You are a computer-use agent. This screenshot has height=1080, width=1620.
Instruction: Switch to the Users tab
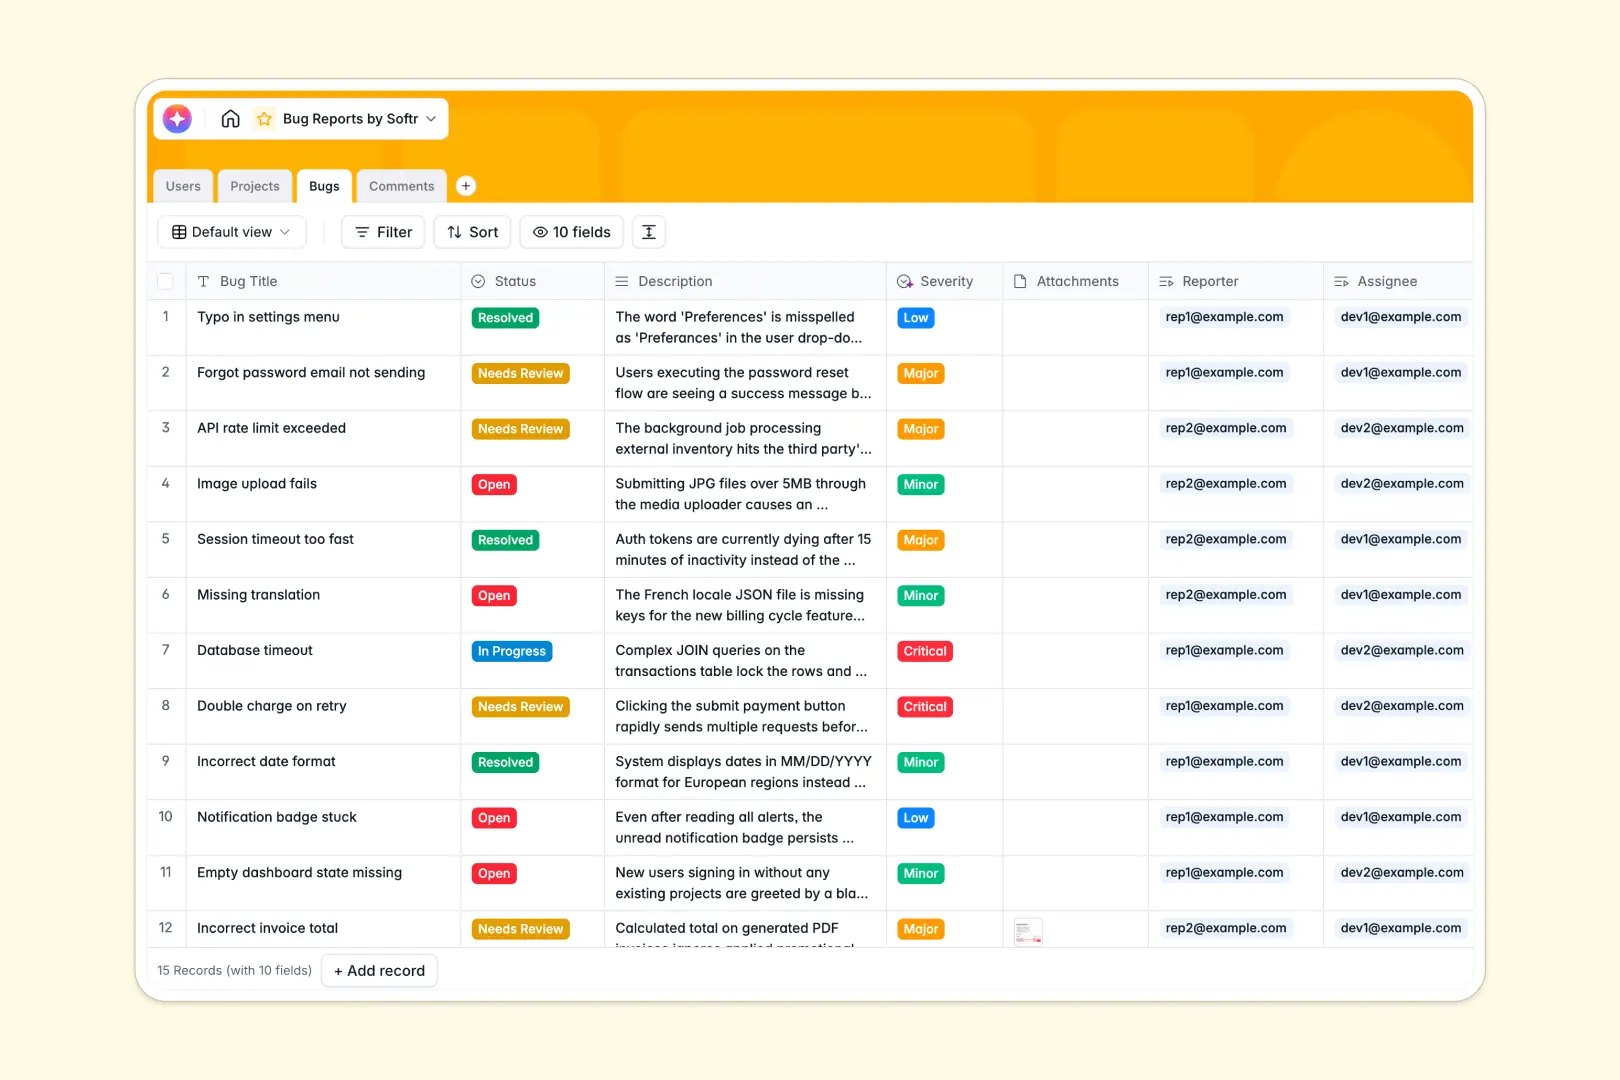pos(183,186)
